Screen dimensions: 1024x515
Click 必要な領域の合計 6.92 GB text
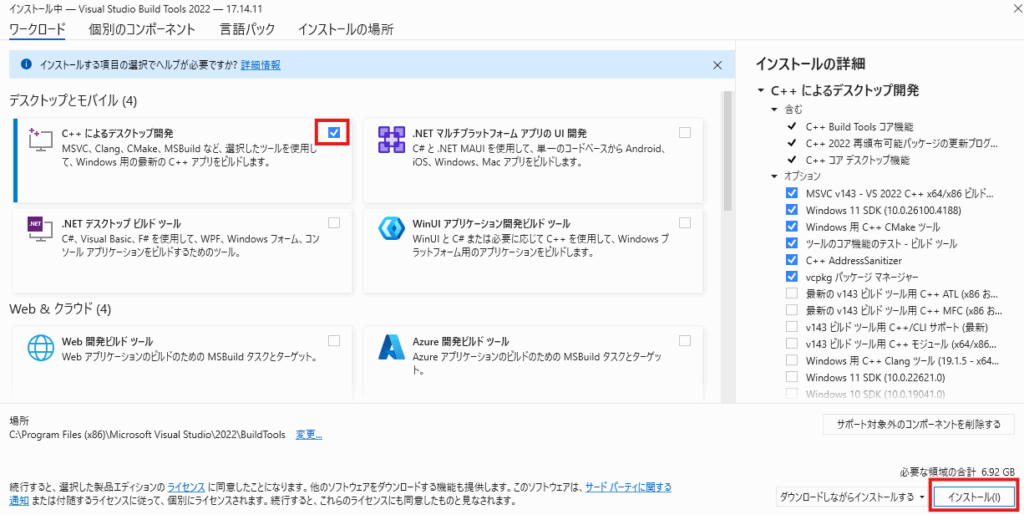coord(957,471)
